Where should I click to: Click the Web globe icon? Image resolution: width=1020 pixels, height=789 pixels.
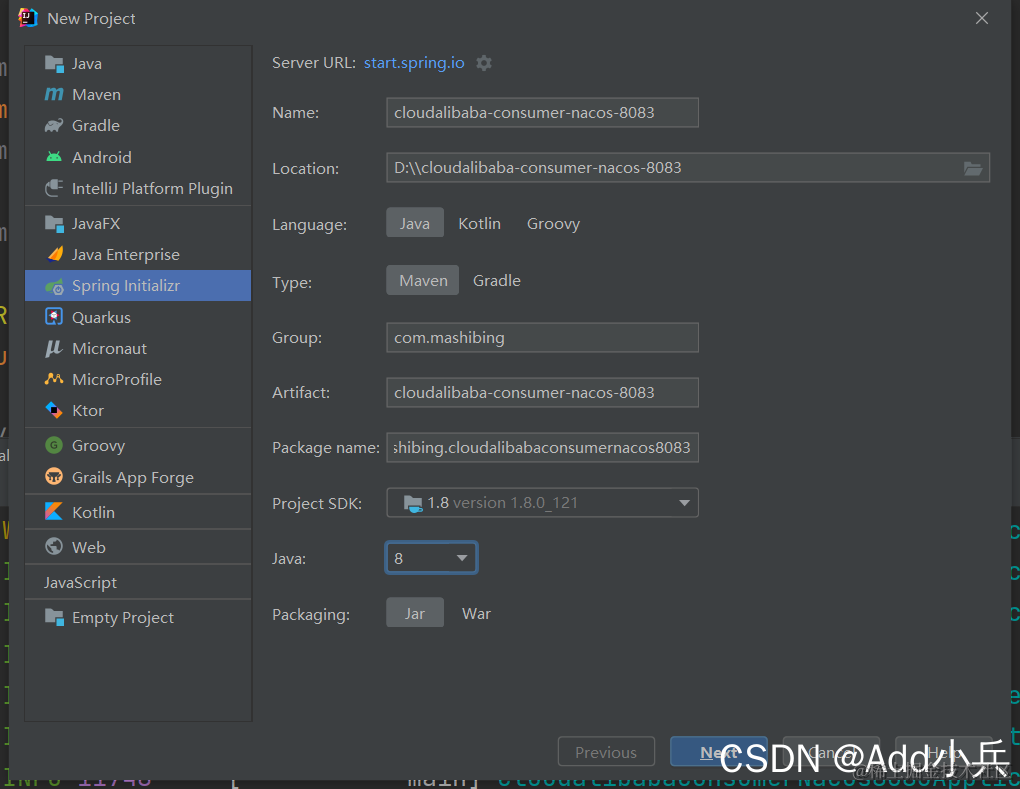pyautogui.click(x=54, y=546)
